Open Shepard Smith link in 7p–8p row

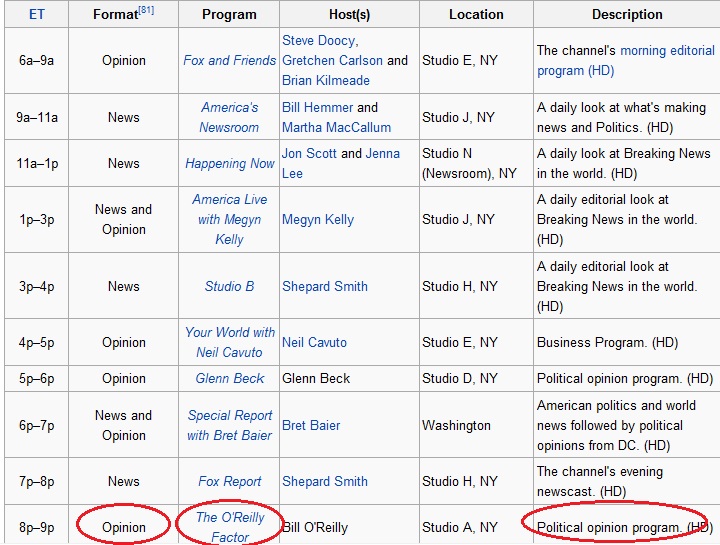tap(325, 481)
